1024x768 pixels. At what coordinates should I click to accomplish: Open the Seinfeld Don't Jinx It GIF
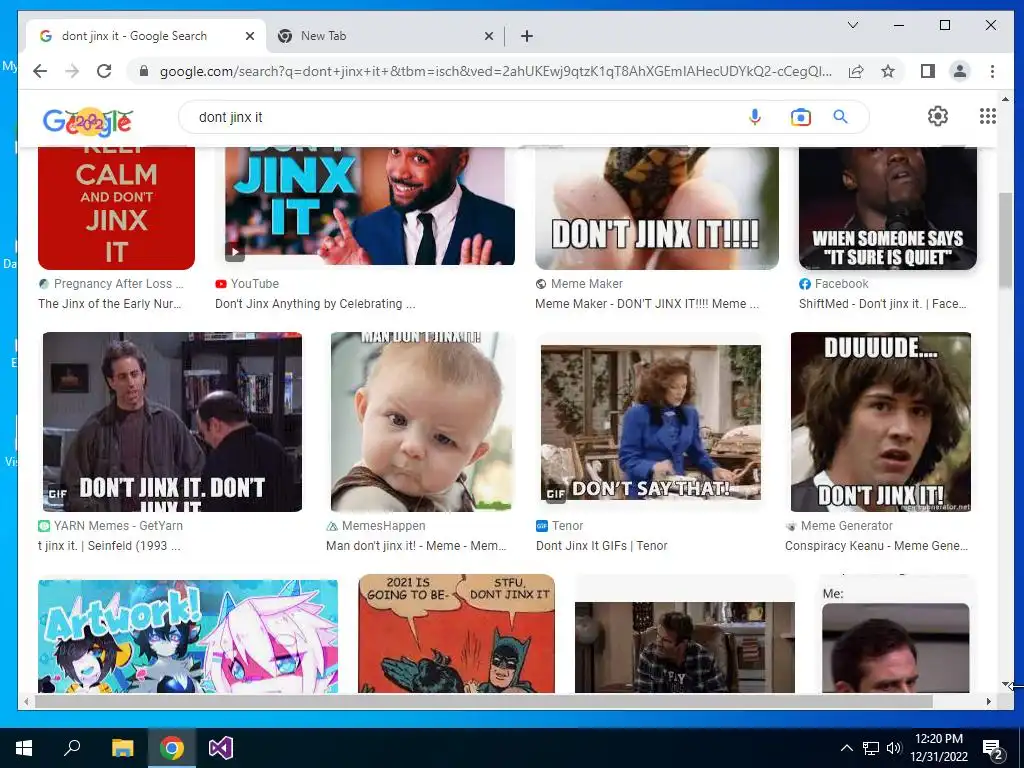pyautogui.click(x=172, y=422)
